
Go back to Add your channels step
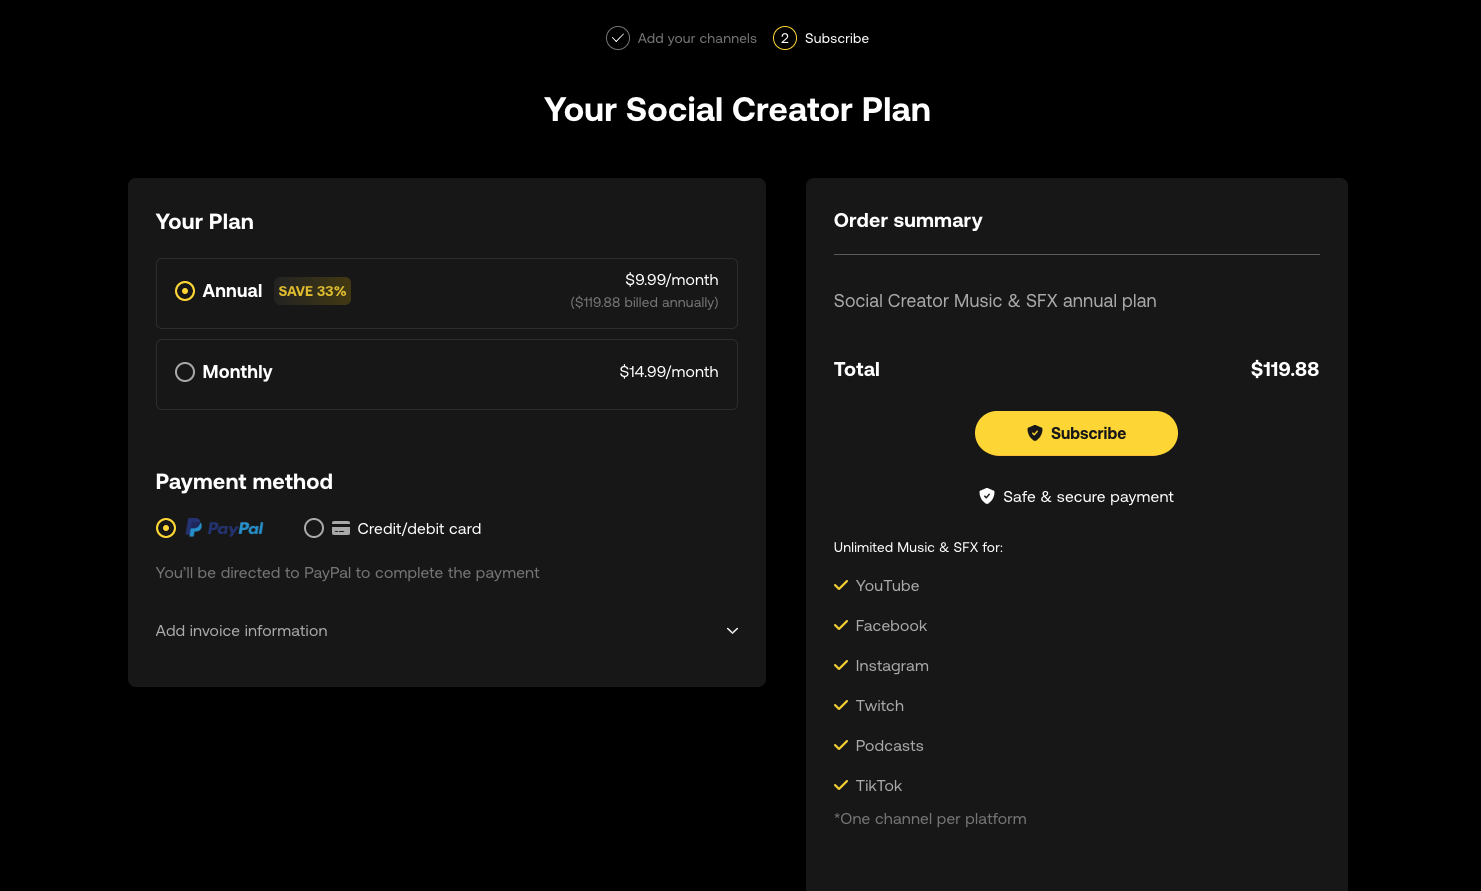(697, 38)
